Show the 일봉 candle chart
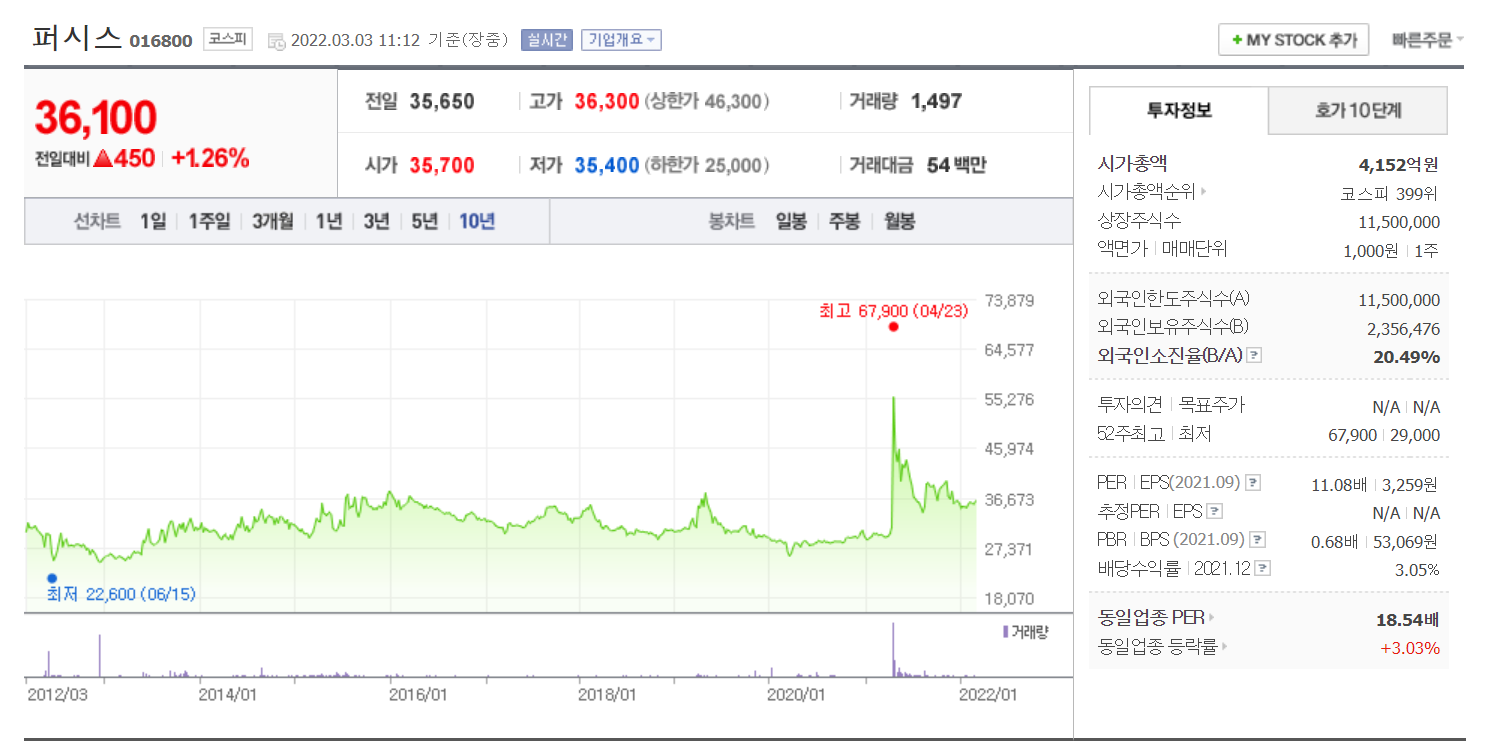Image resolution: width=1498 pixels, height=741 pixels. click(x=791, y=221)
